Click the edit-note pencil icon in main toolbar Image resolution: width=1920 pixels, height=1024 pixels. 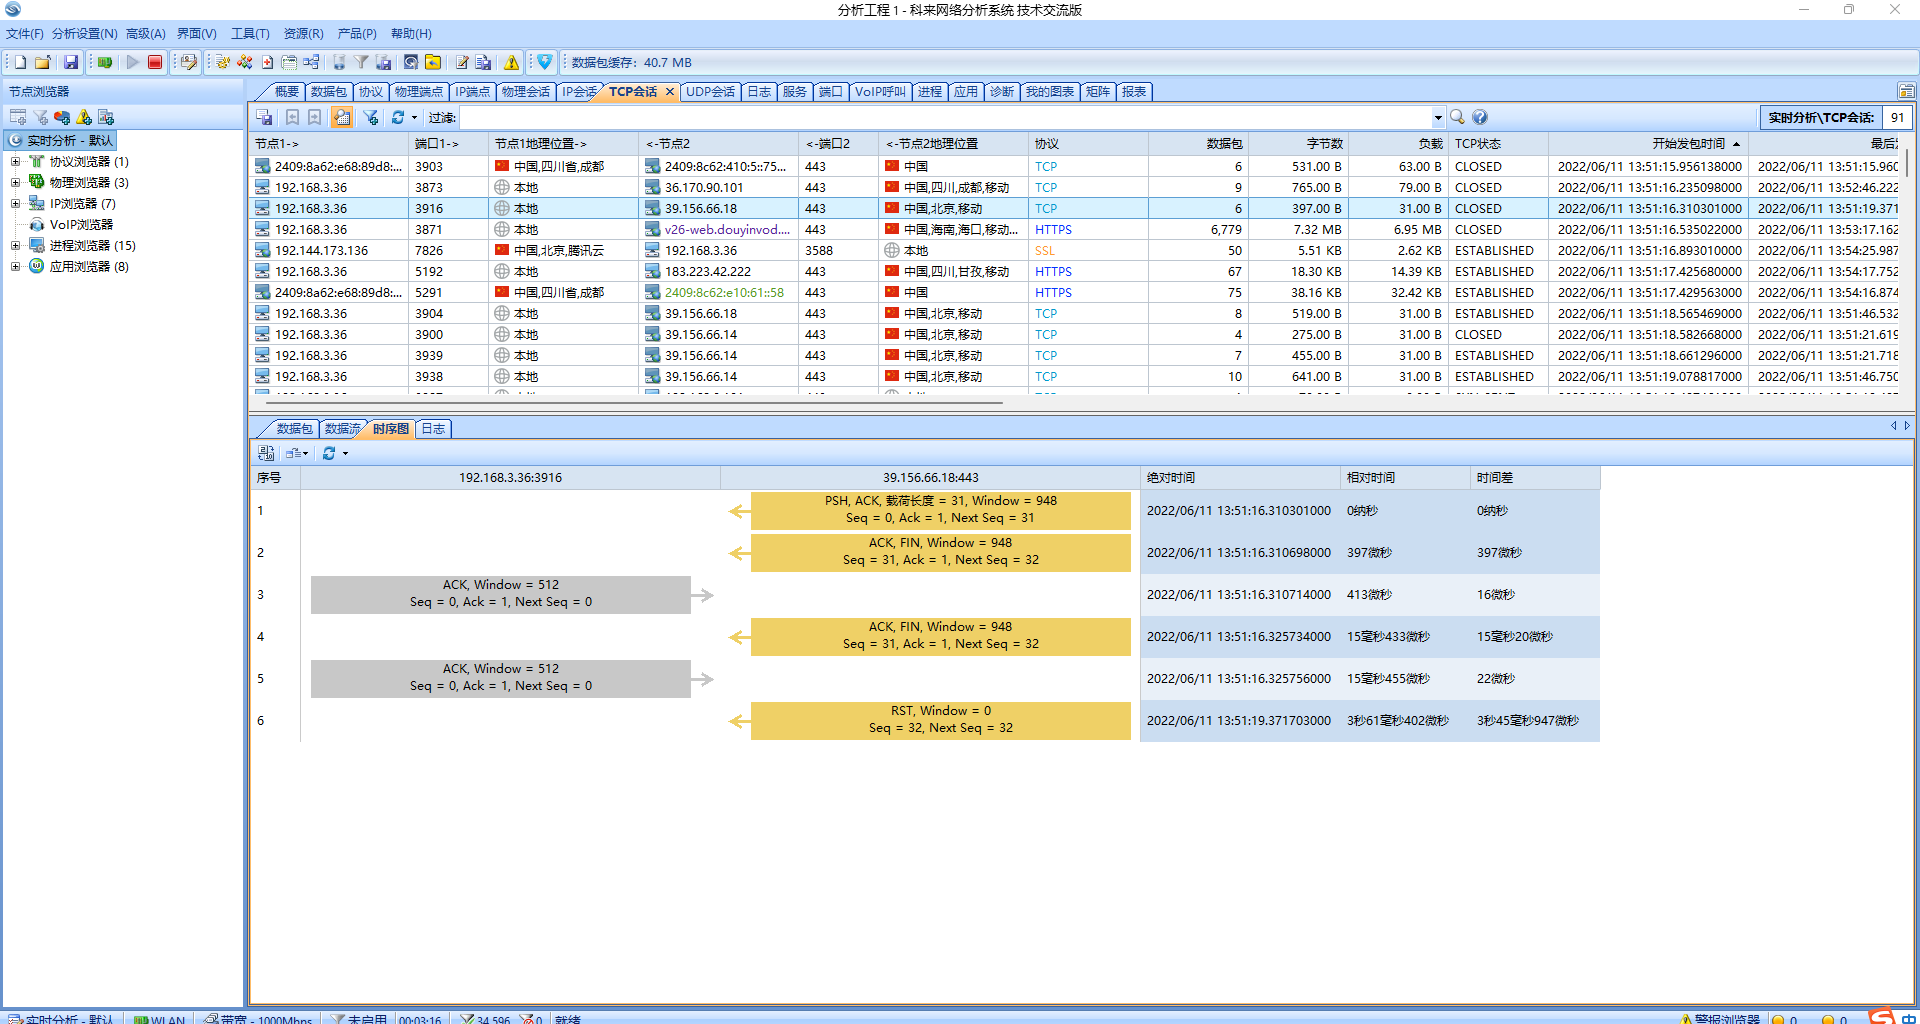462,62
